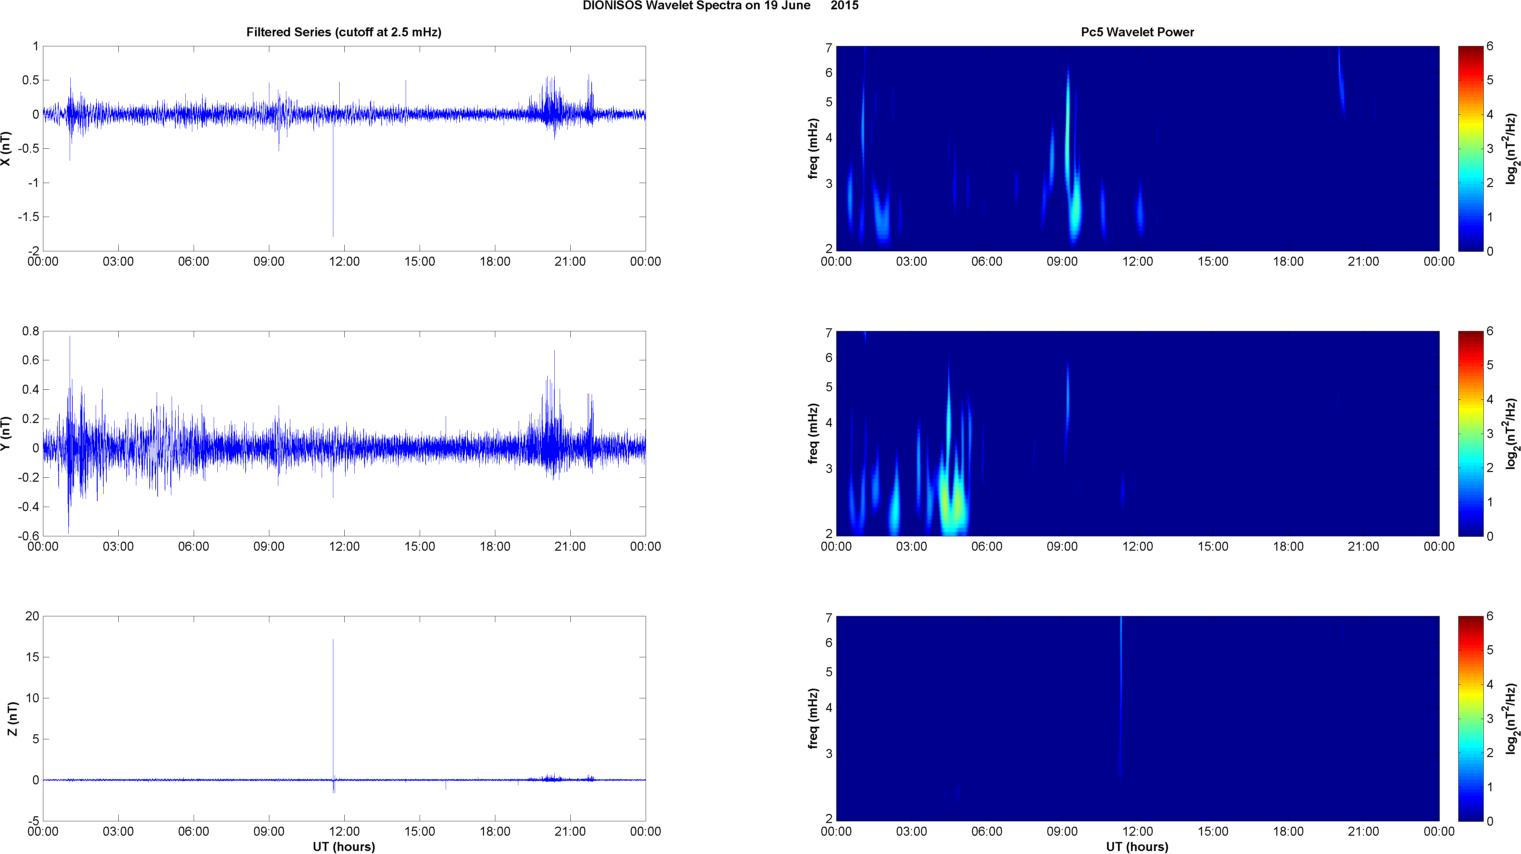Click the '-1.5' tick on the X series axis
Viewport: 1521px width, 854px height.
coord(29,217)
